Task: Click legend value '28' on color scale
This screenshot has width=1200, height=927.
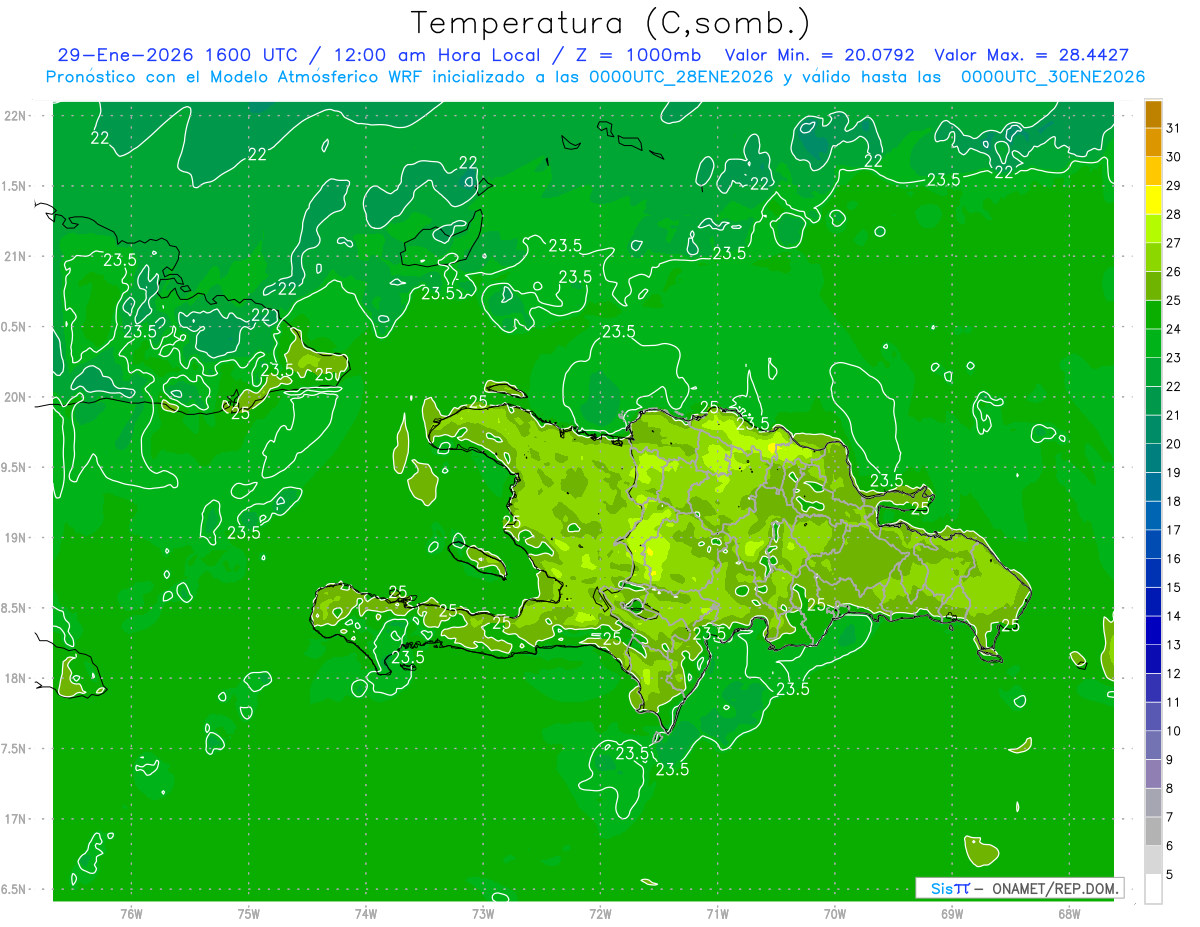Action: click(1174, 214)
